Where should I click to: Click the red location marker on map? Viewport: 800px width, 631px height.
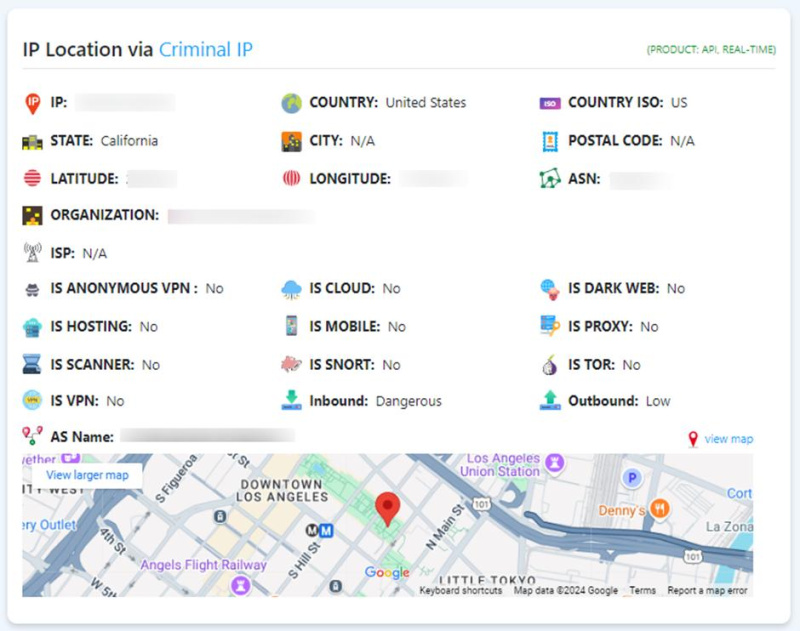click(387, 509)
